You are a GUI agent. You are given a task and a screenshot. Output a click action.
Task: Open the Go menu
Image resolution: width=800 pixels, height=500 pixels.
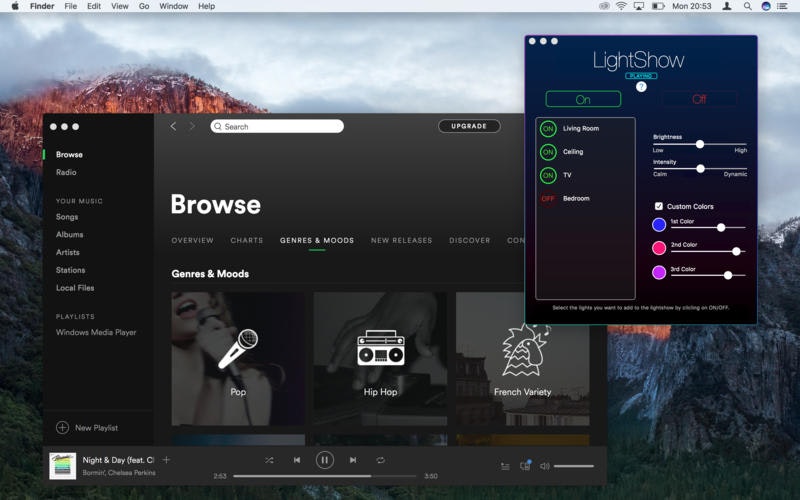tap(144, 6)
